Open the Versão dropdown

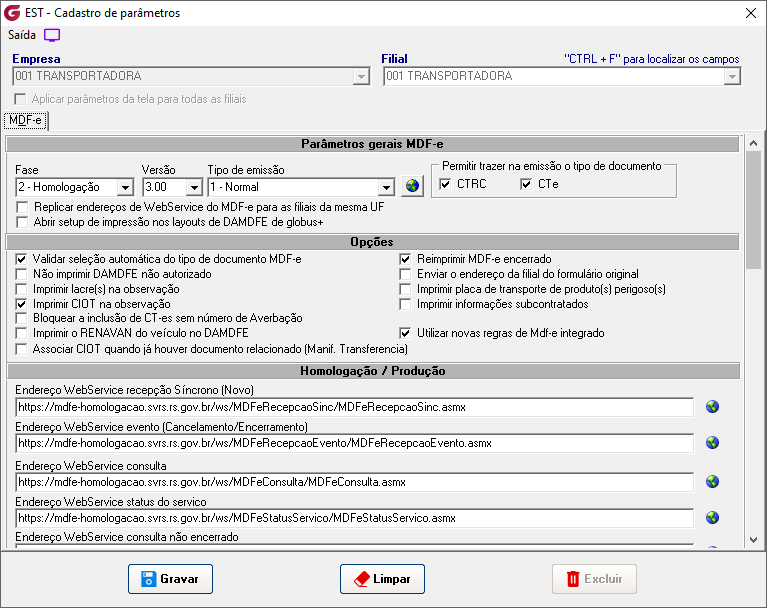coord(194,187)
